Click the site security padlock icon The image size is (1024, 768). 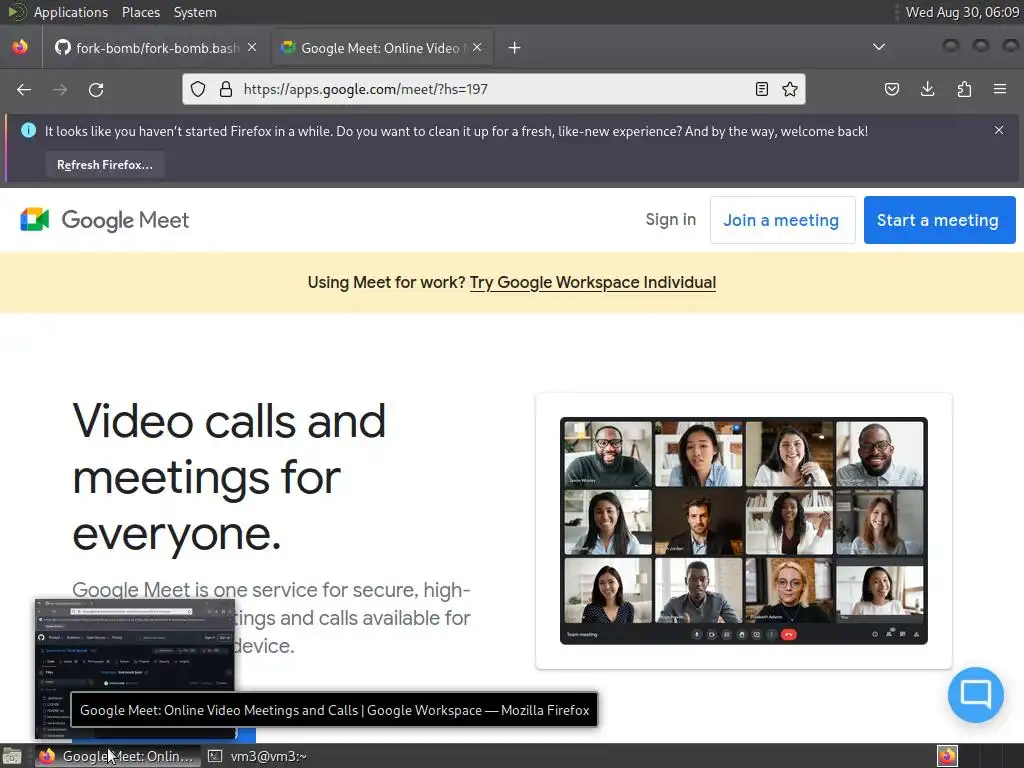pos(226,89)
